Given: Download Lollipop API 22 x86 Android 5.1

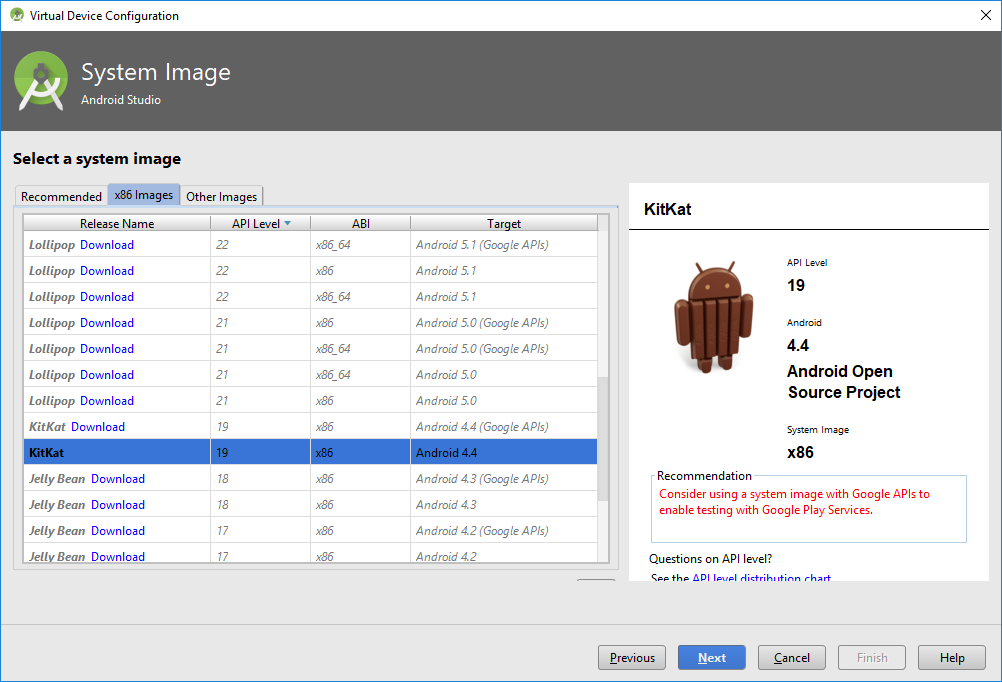Looking at the screenshot, I should click(x=107, y=271).
